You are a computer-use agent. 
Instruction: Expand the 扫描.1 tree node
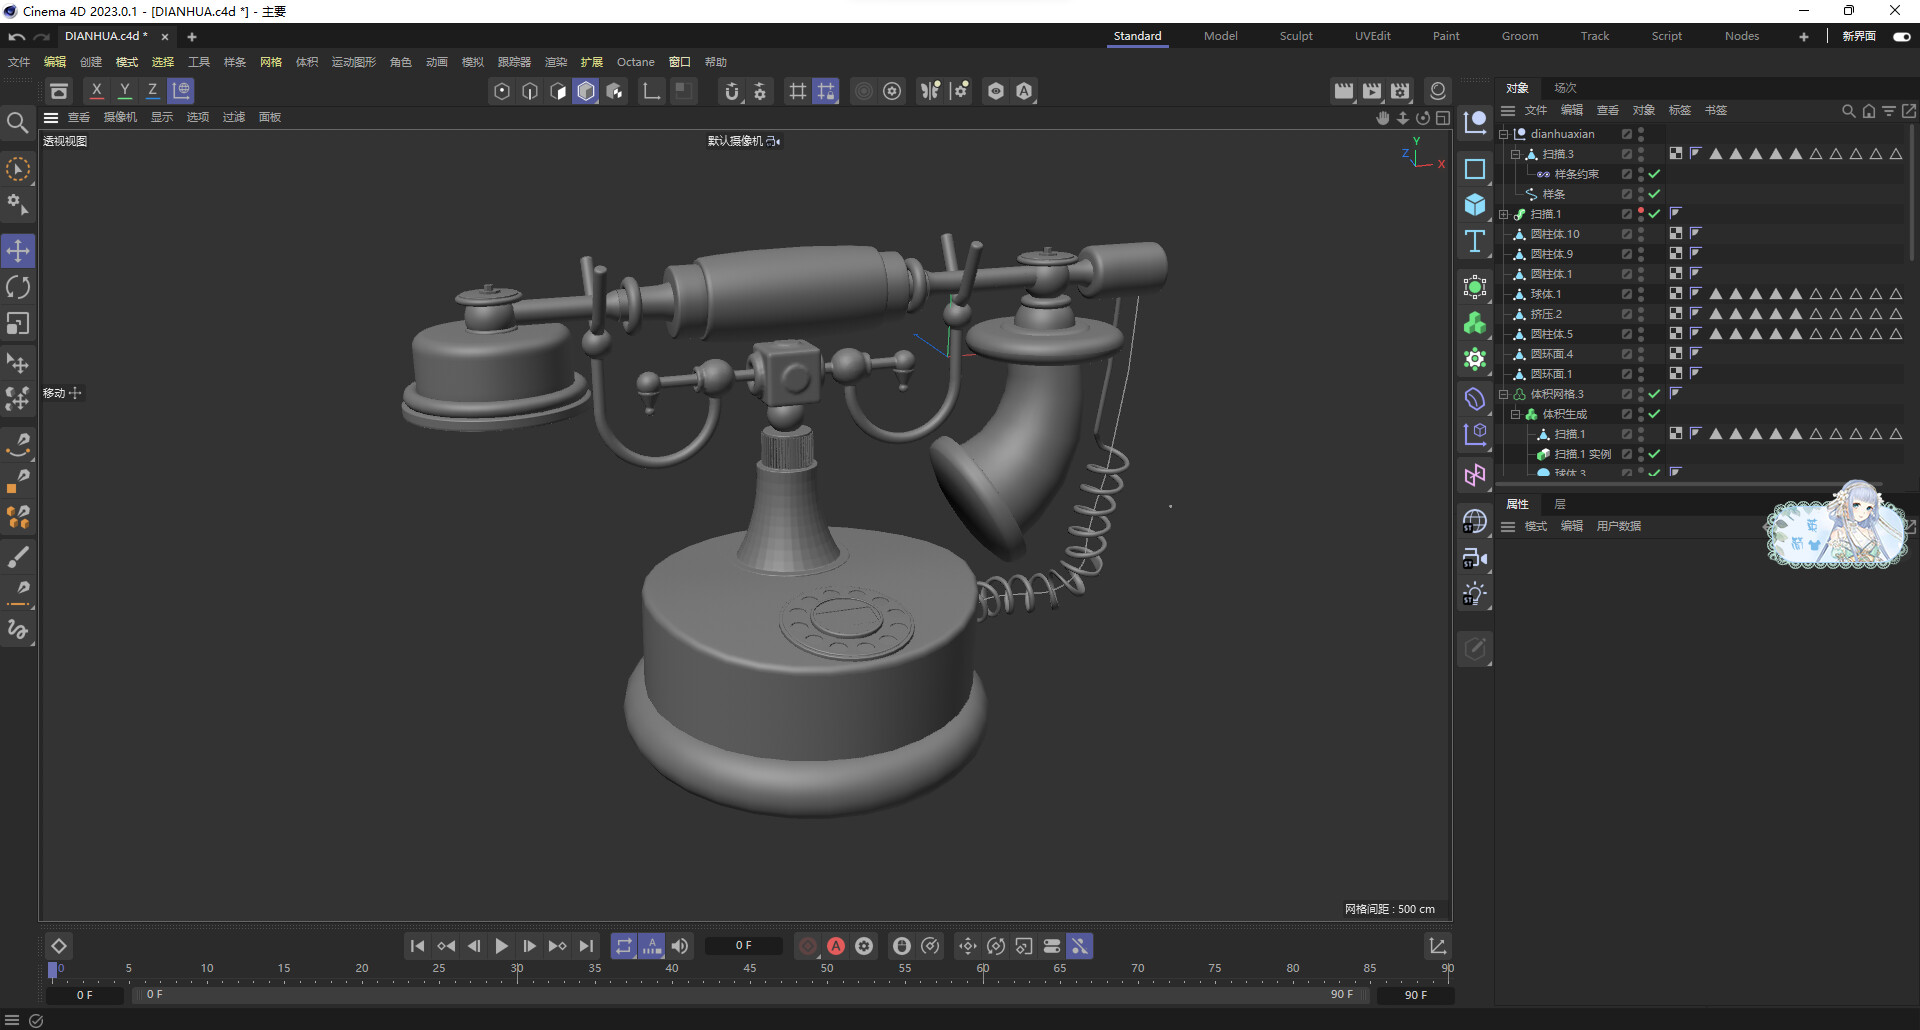[1503, 214]
